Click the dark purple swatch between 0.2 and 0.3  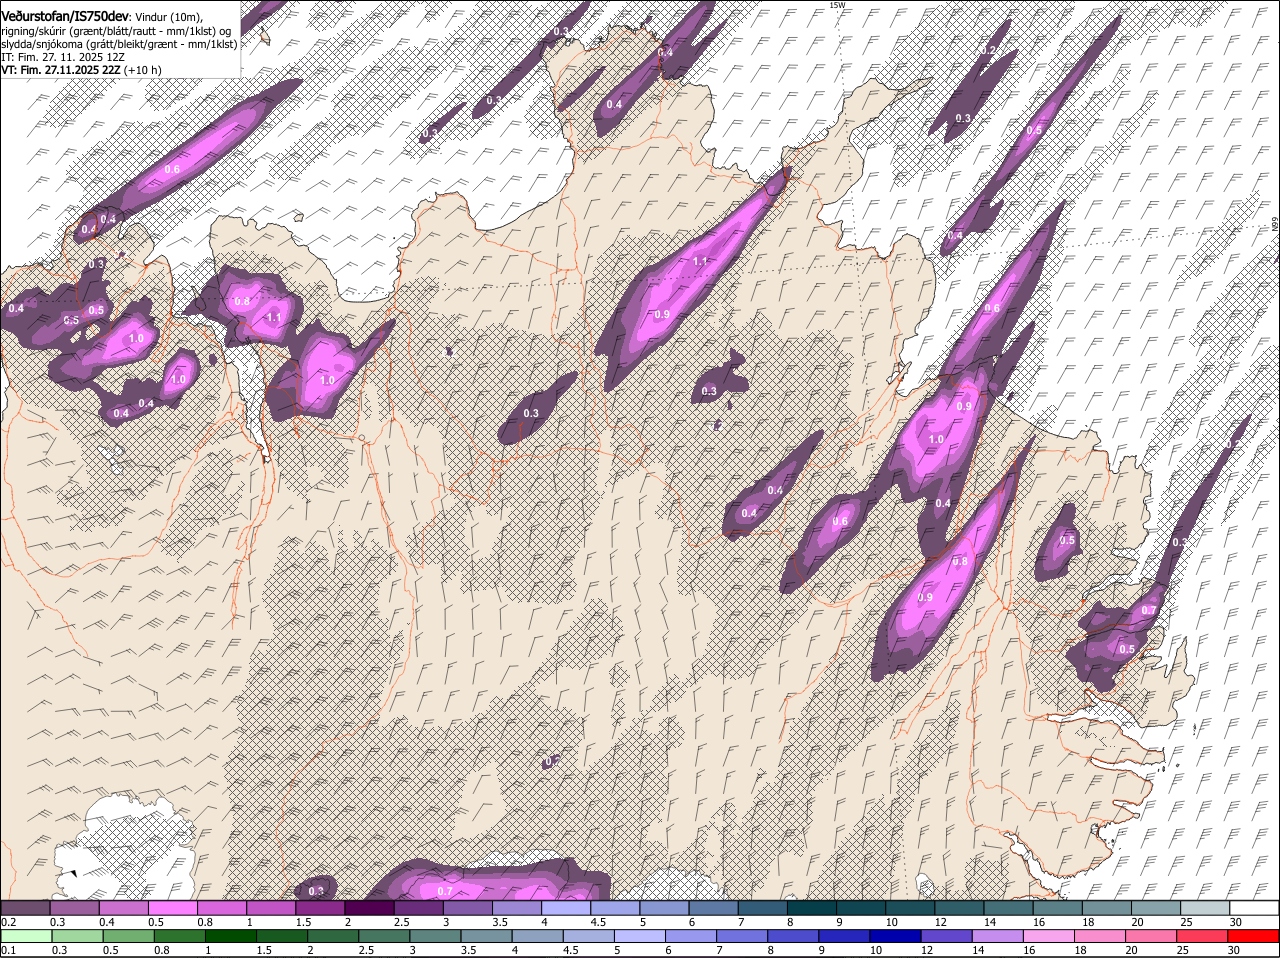pos(25,908)
